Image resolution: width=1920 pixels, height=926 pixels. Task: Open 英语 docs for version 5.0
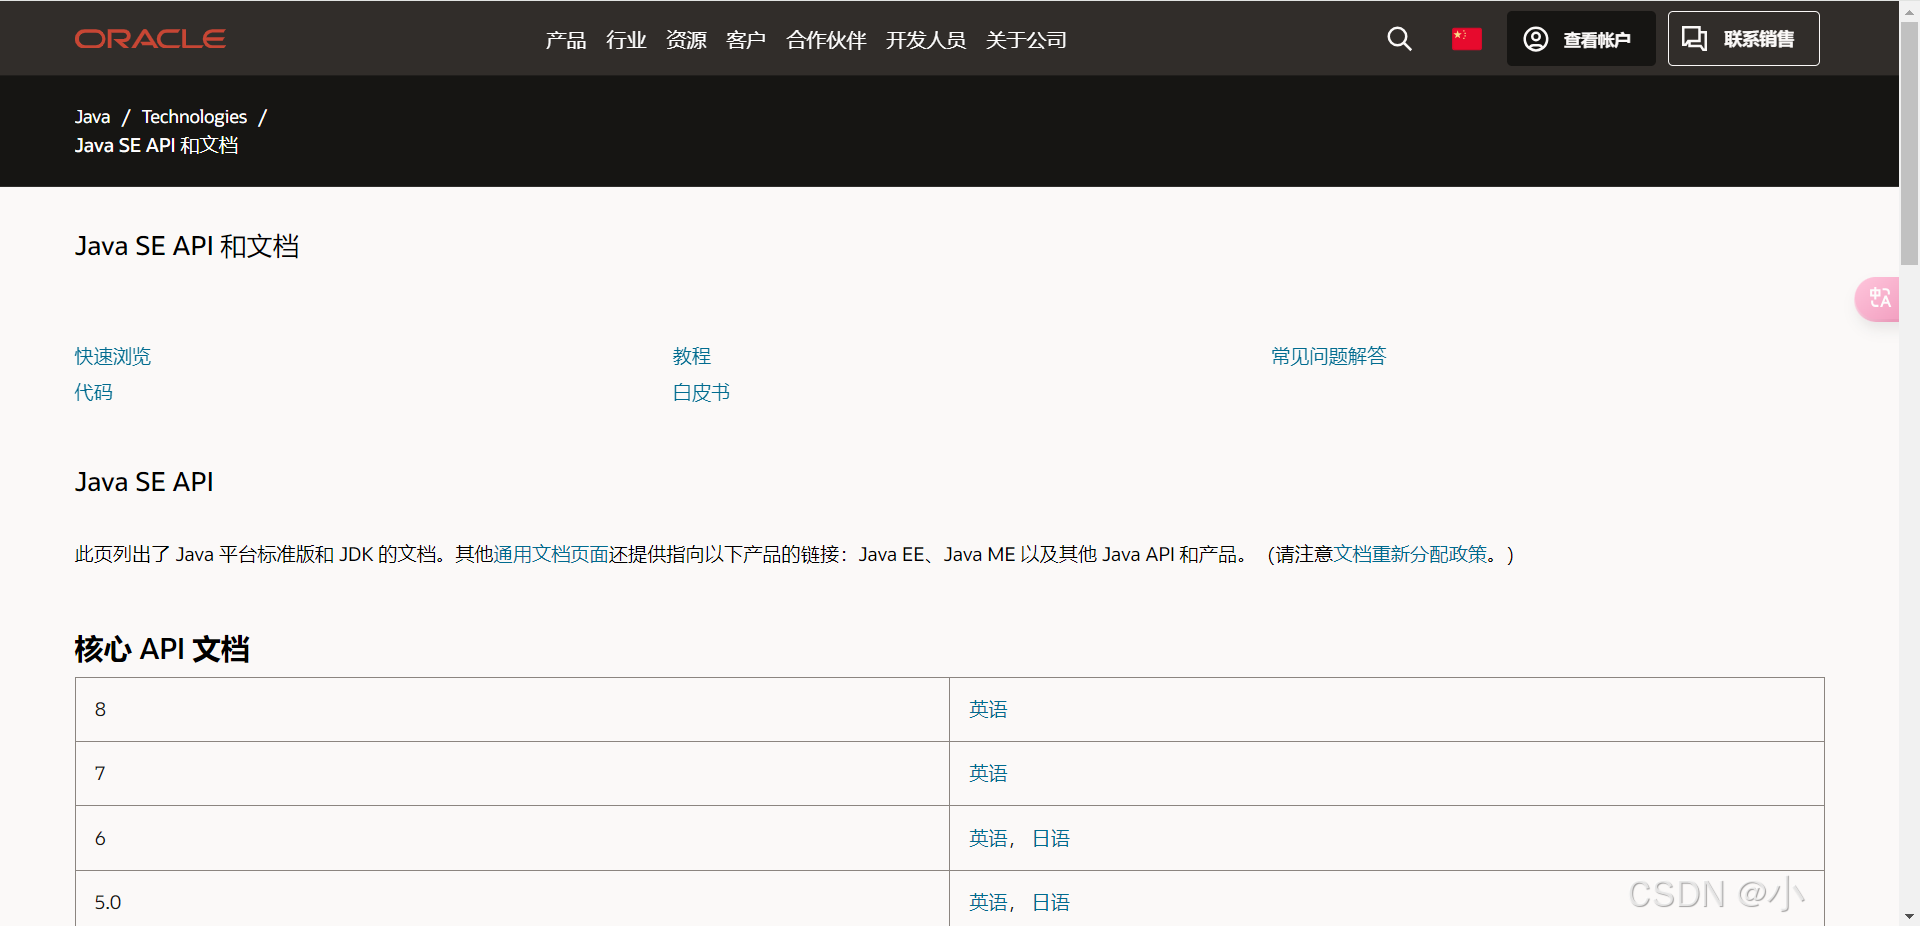click(988, 902)
